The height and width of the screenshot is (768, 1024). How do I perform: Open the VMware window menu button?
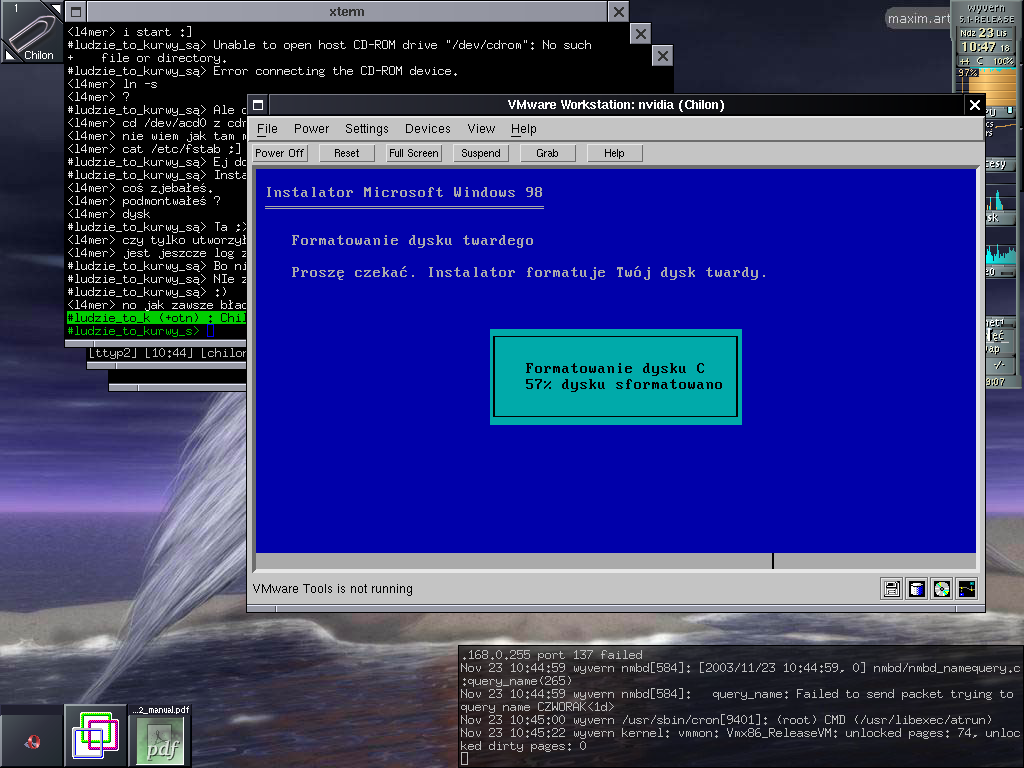258,105
